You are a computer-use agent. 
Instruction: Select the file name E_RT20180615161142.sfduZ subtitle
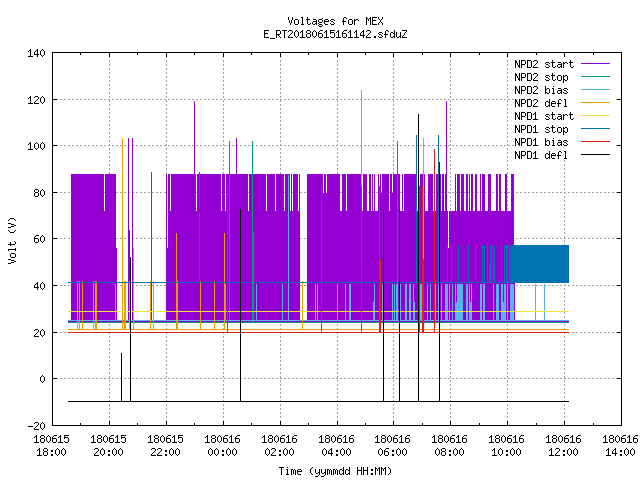335,34
